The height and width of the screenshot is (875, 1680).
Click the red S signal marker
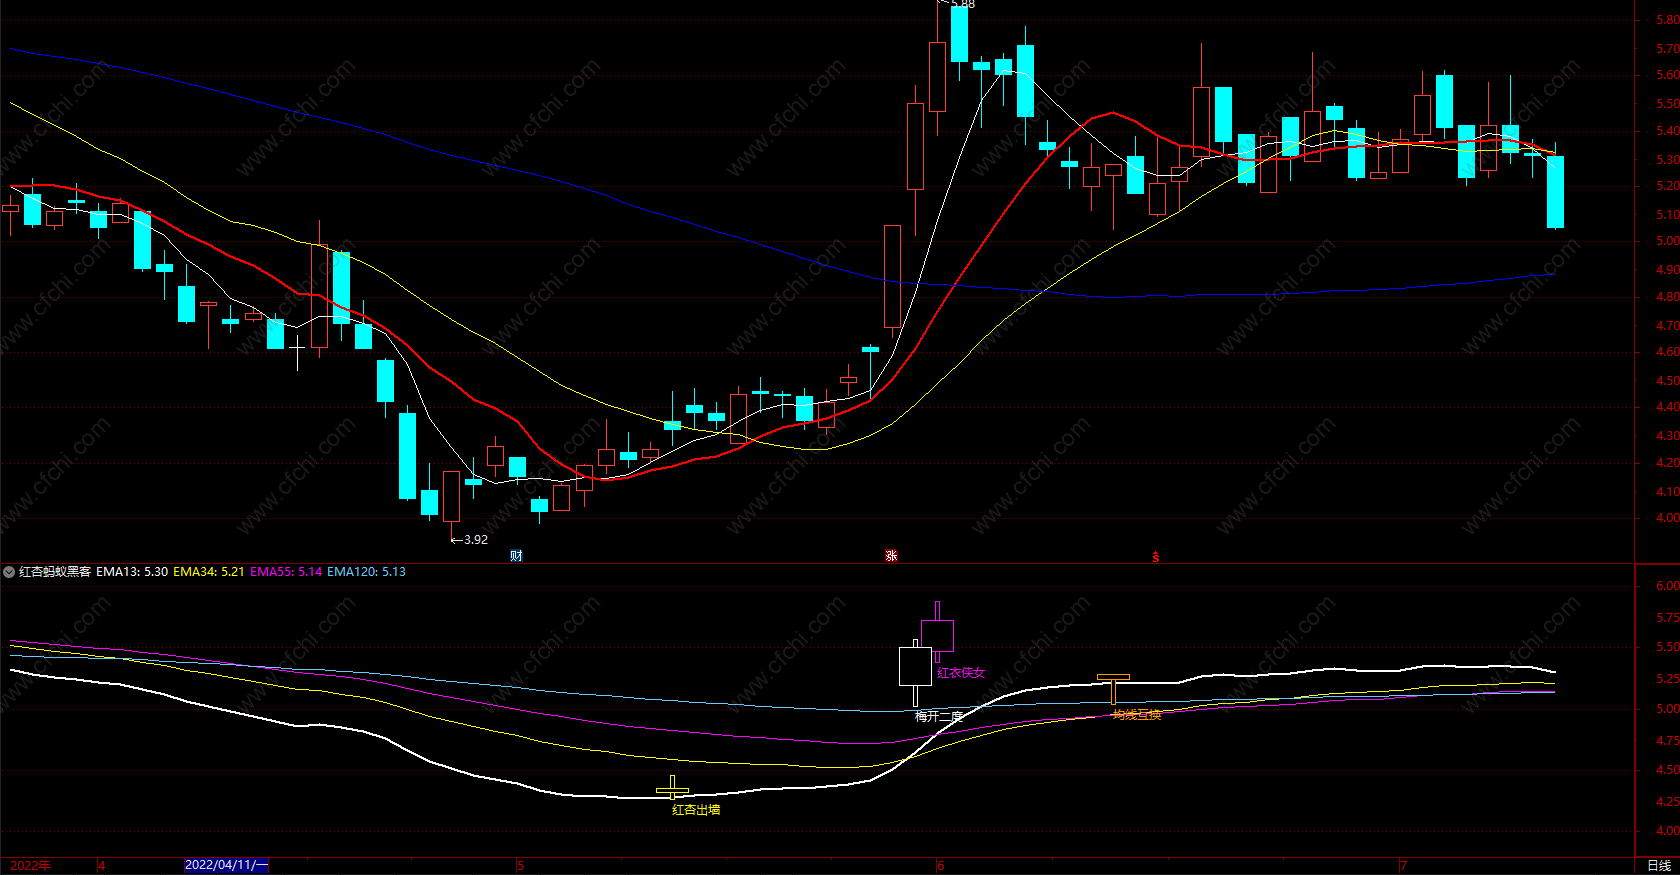pos(1156,557)
